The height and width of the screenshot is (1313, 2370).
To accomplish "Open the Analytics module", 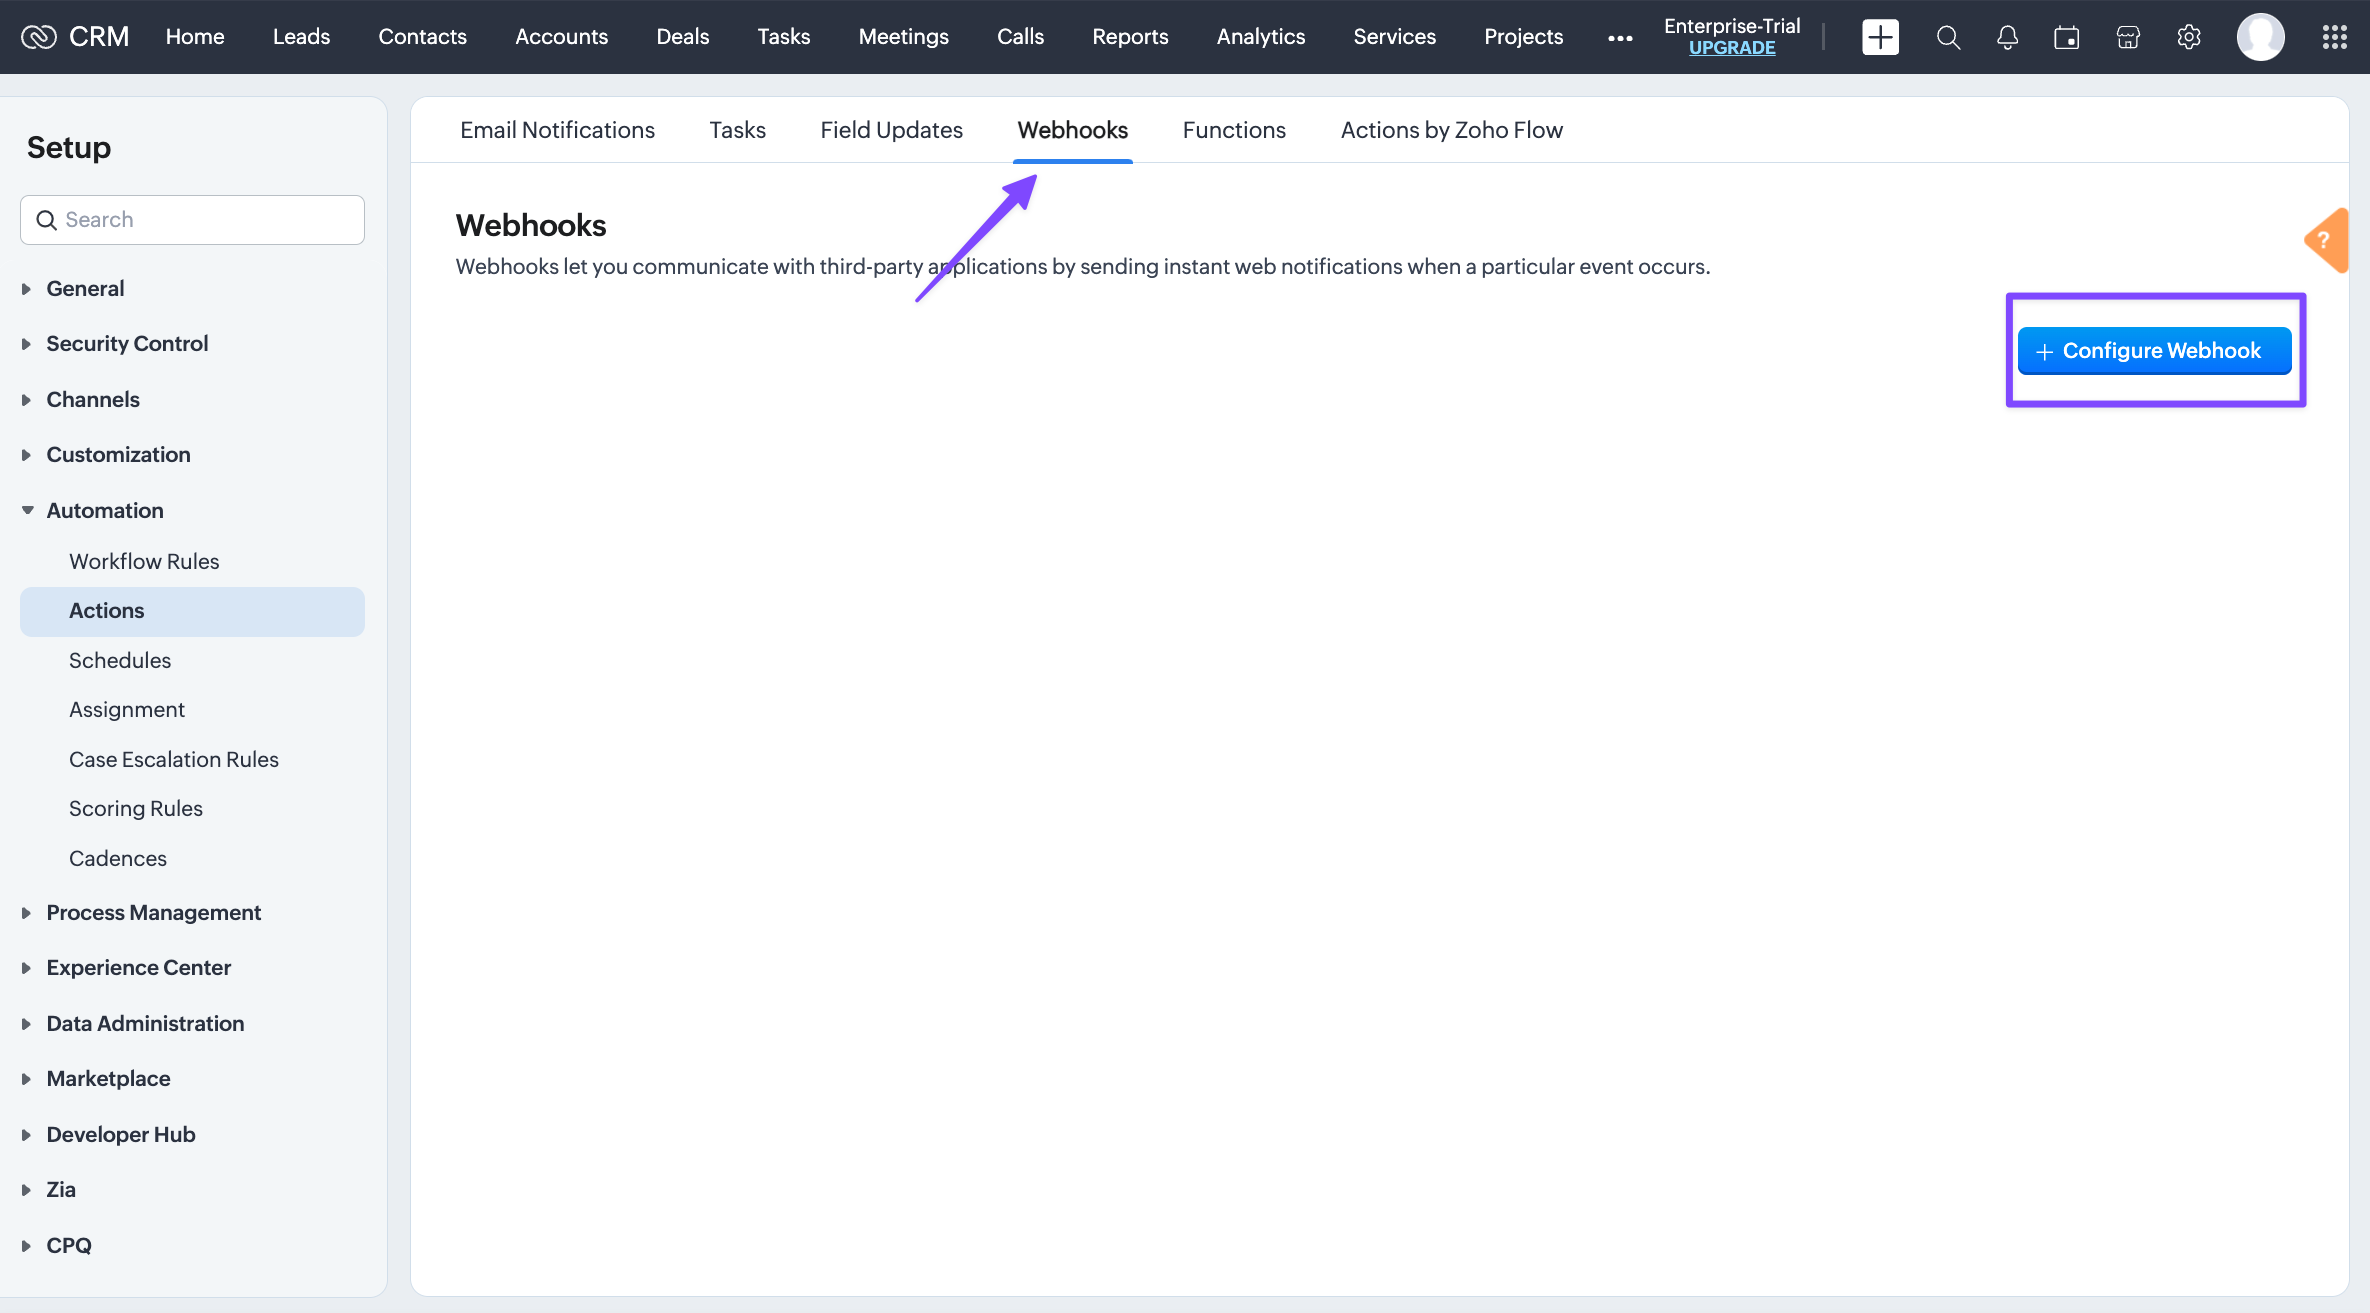I will (x=1260, y=37).
